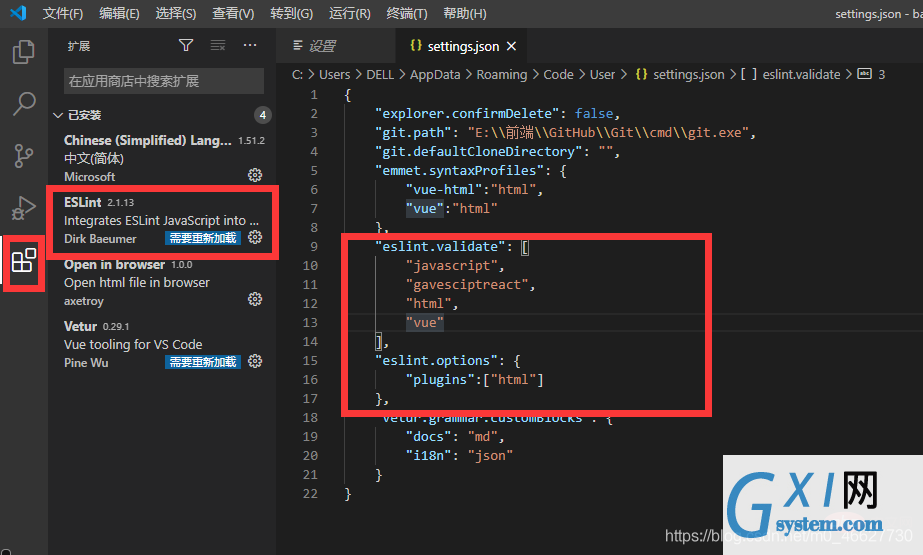The image size is (923, 555).
Task: Click Vetur 需要重新加载 reload button
Action: pos(203,362)
